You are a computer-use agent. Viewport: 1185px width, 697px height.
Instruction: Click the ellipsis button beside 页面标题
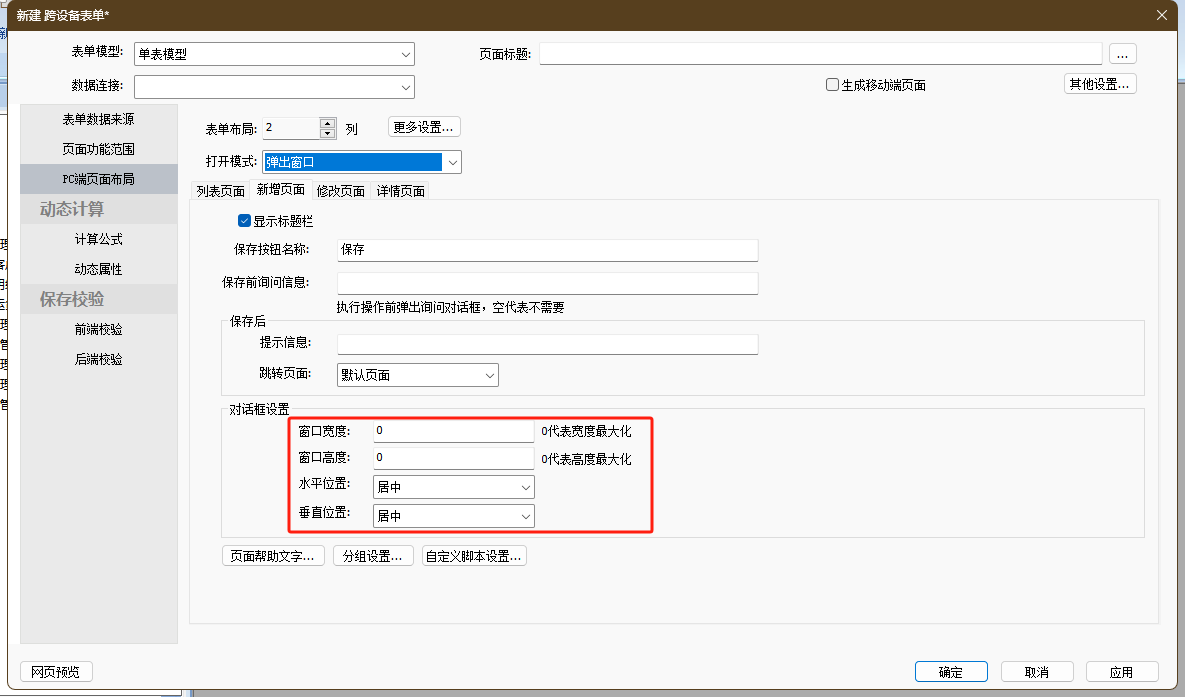(1122, 54)
